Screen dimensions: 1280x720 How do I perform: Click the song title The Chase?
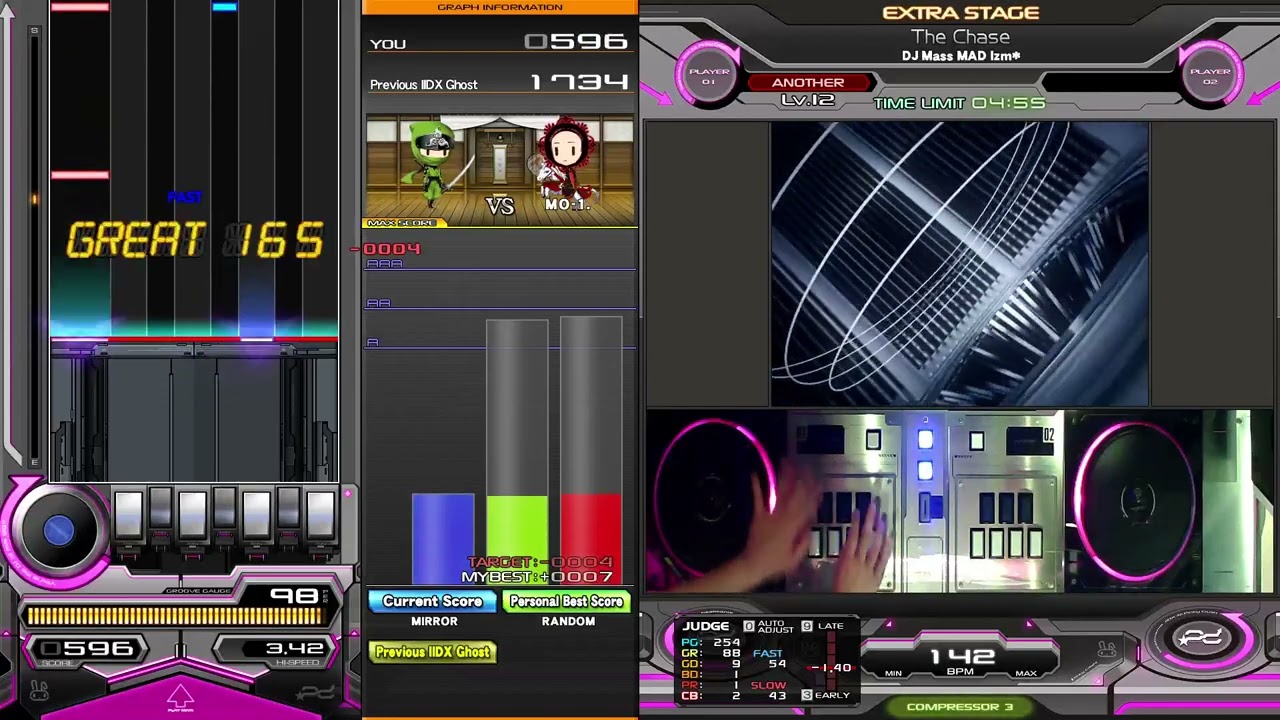tap(960, 37)
